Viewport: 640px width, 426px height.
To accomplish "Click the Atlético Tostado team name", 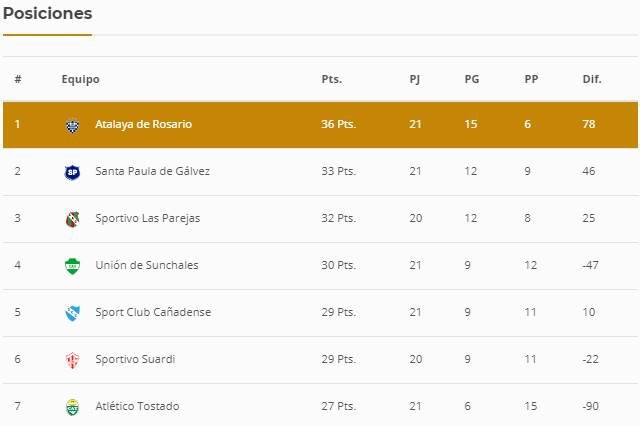I will [137, 407].
